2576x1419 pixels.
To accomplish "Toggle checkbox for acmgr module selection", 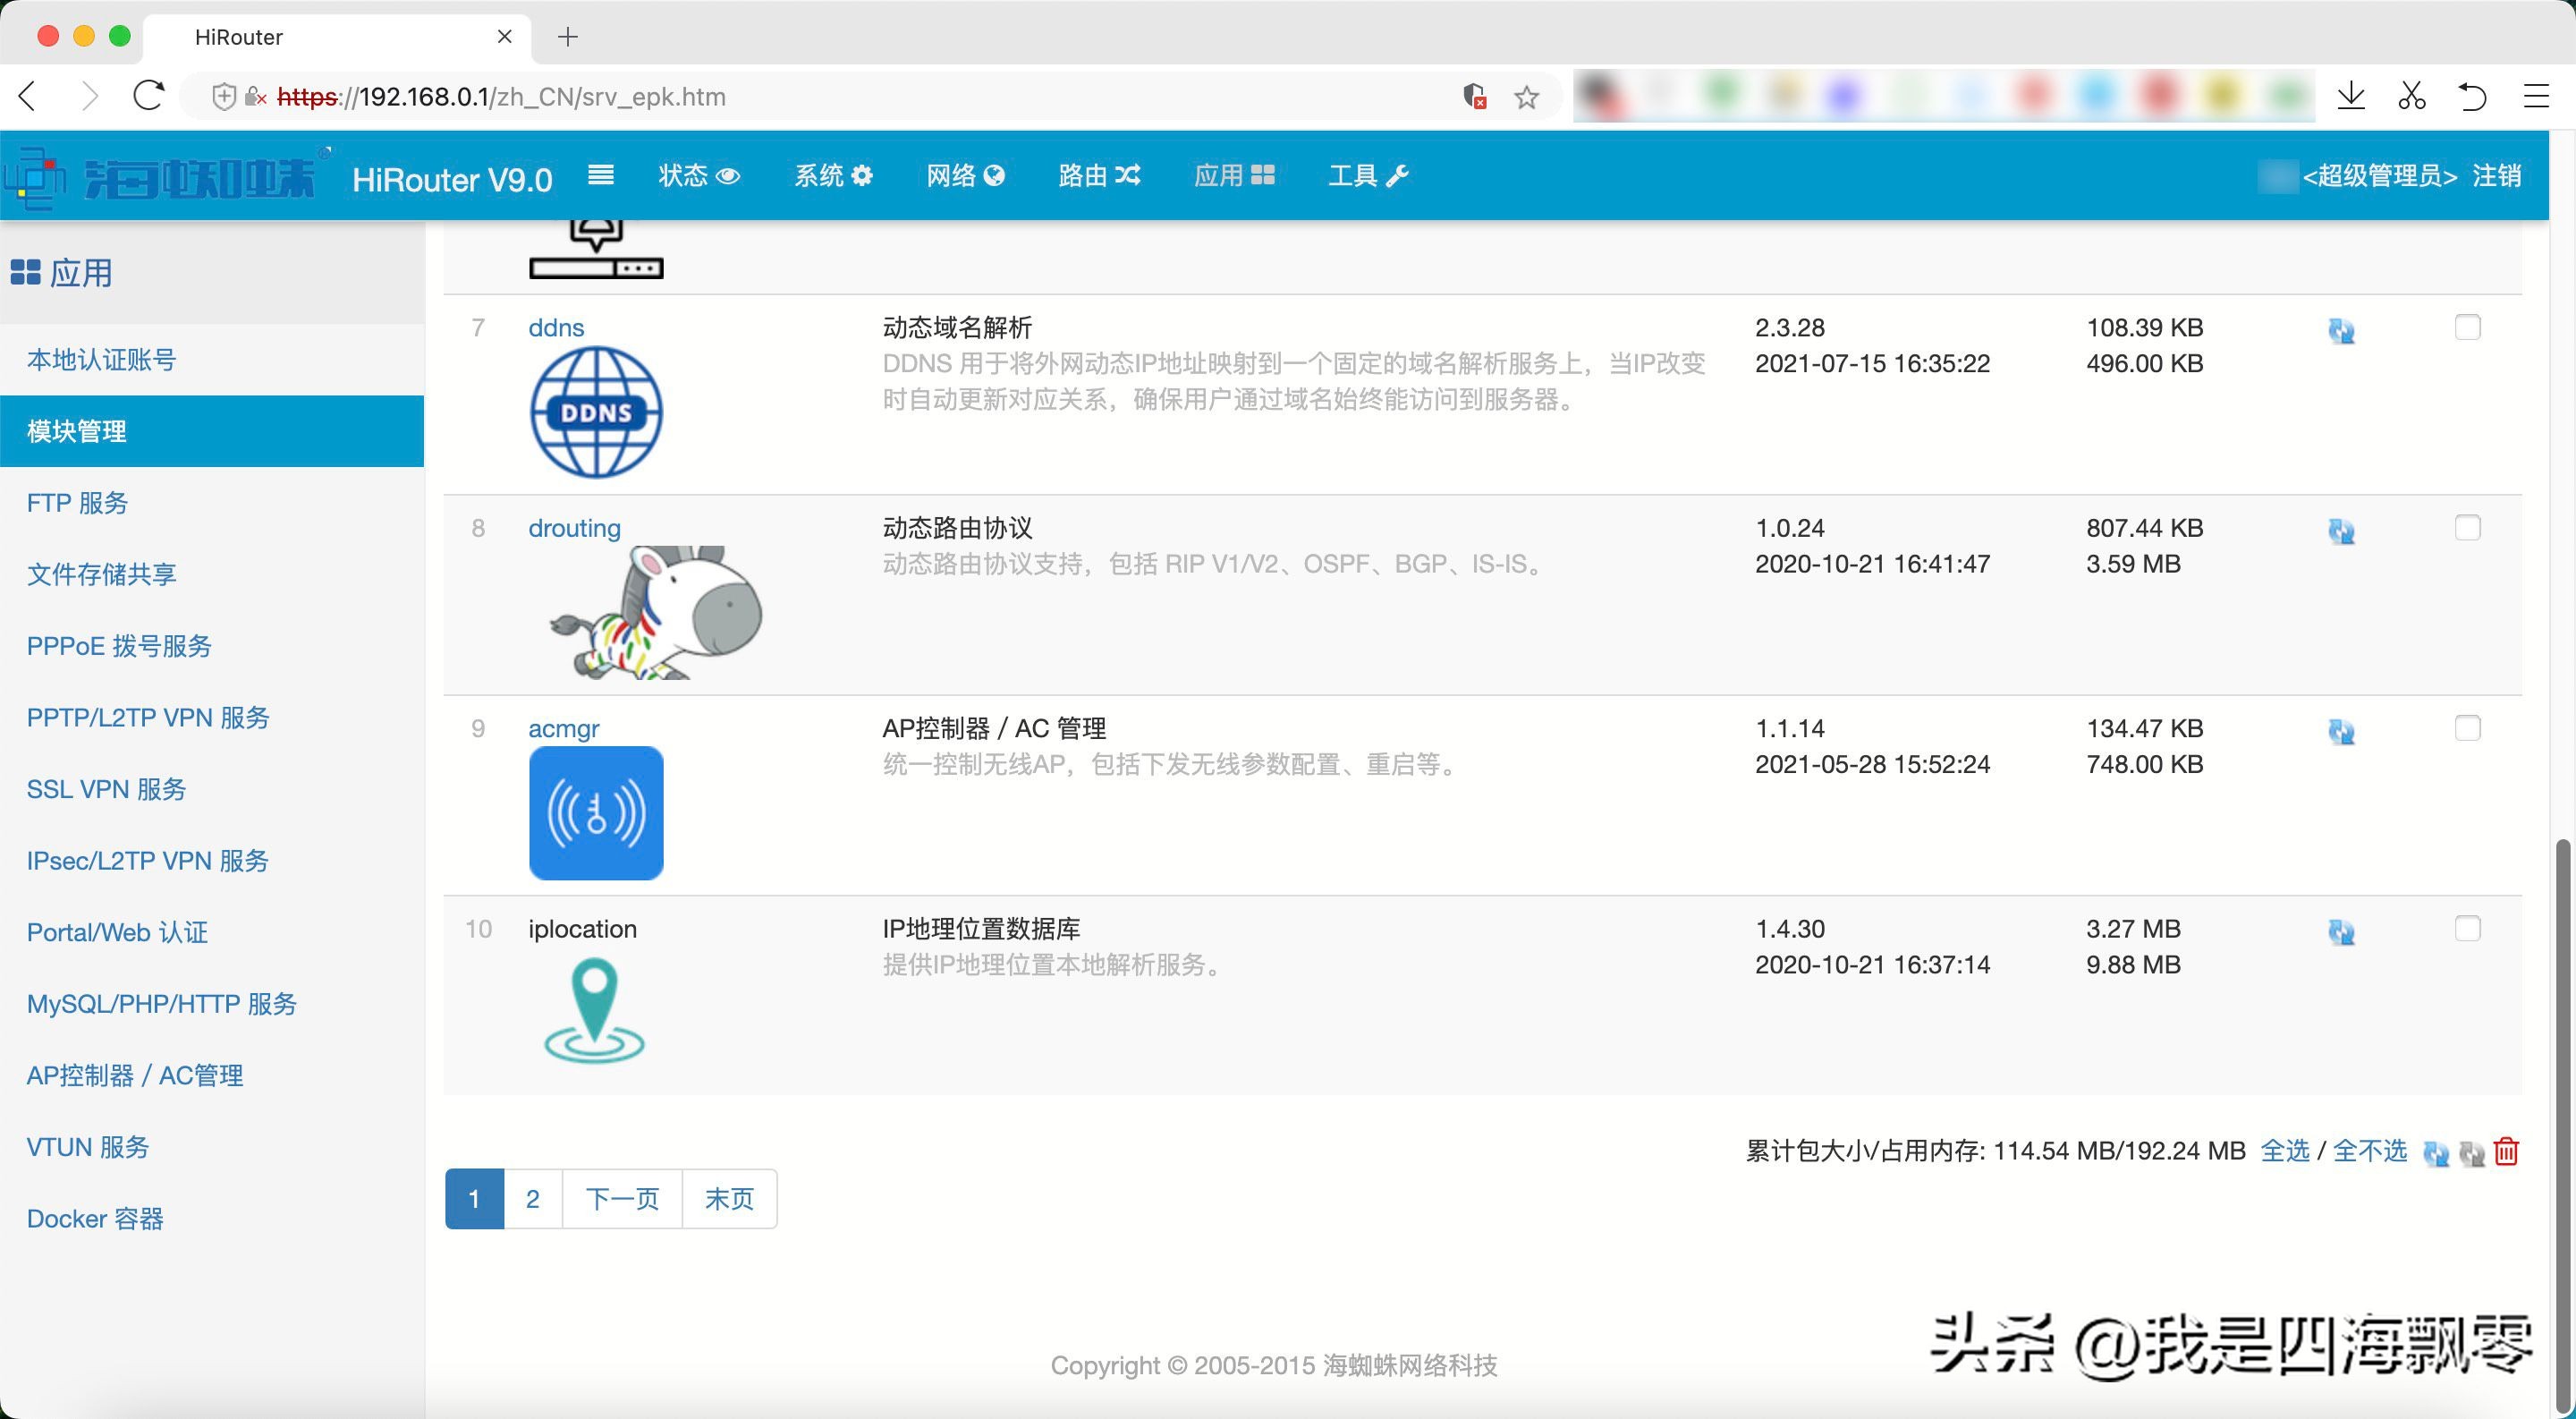I will (2468, 728).
